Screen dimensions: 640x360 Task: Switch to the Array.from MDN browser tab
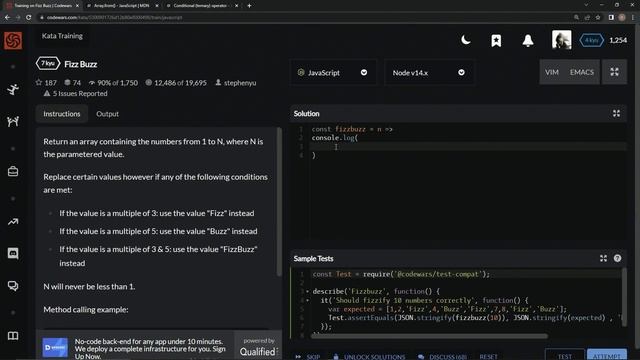[121, 6]
